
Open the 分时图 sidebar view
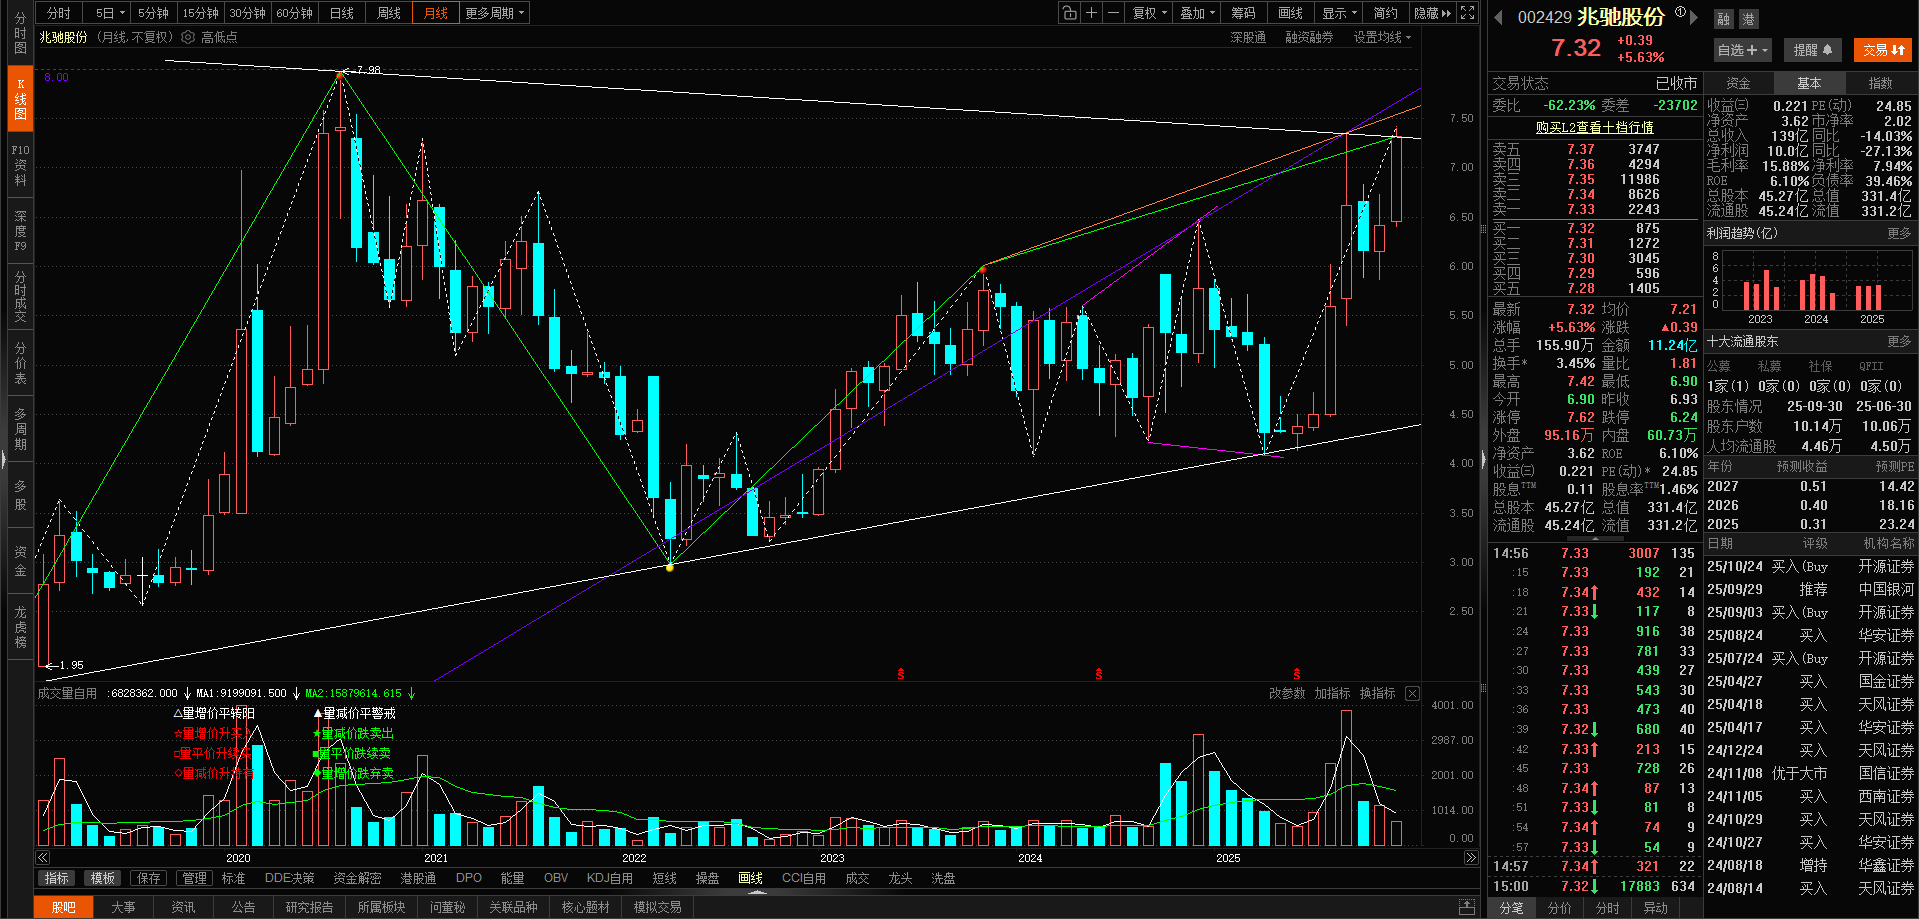click(20, 33)
